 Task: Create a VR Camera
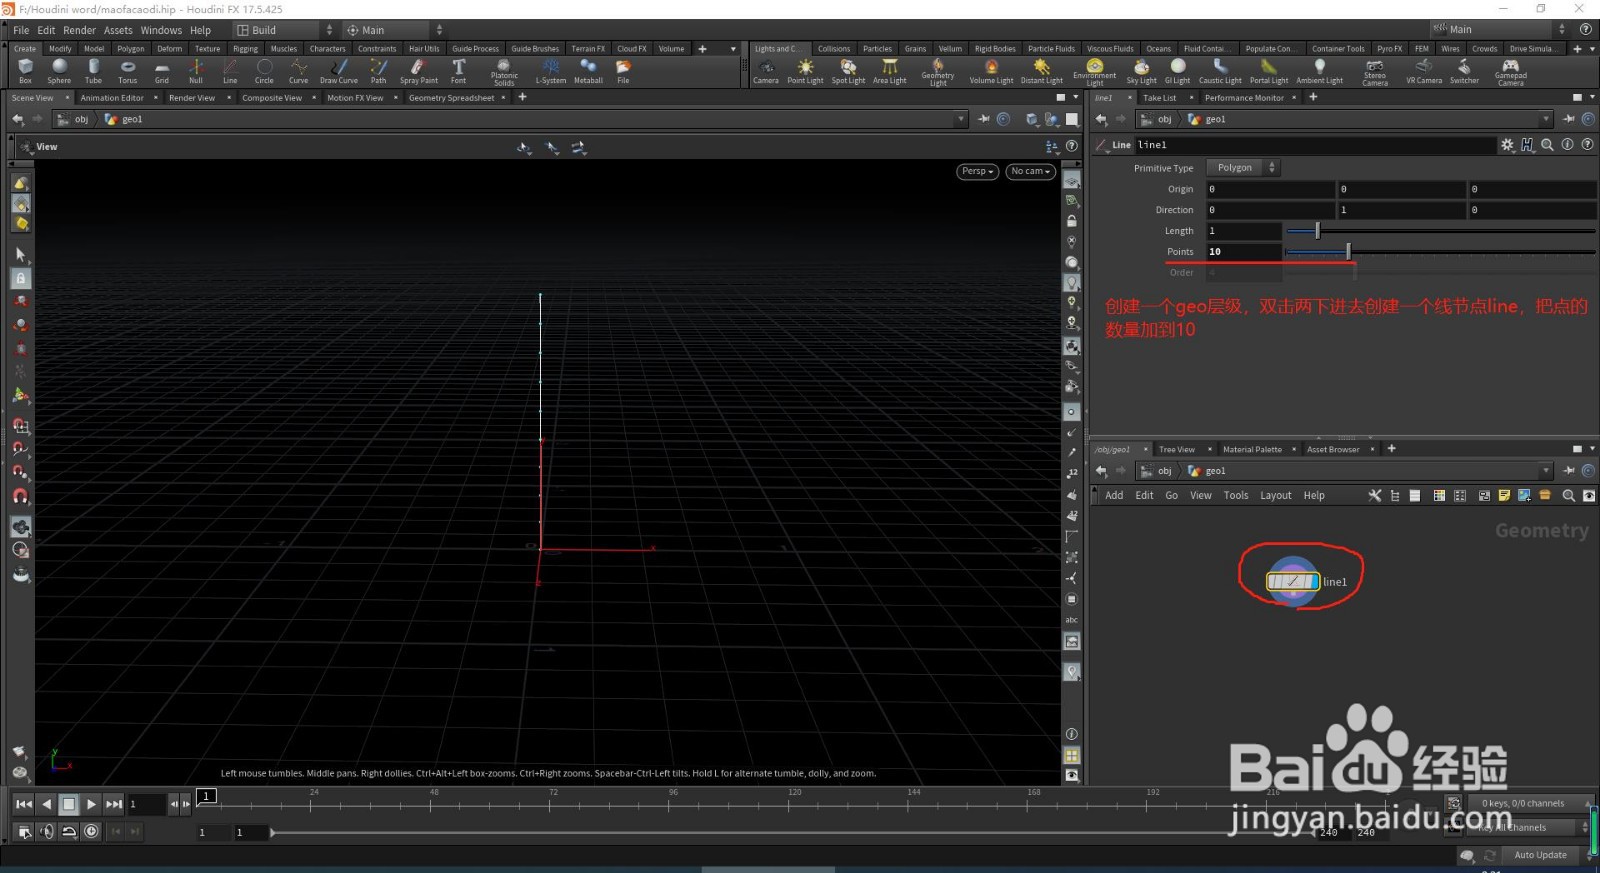(x=1424, y=71)
